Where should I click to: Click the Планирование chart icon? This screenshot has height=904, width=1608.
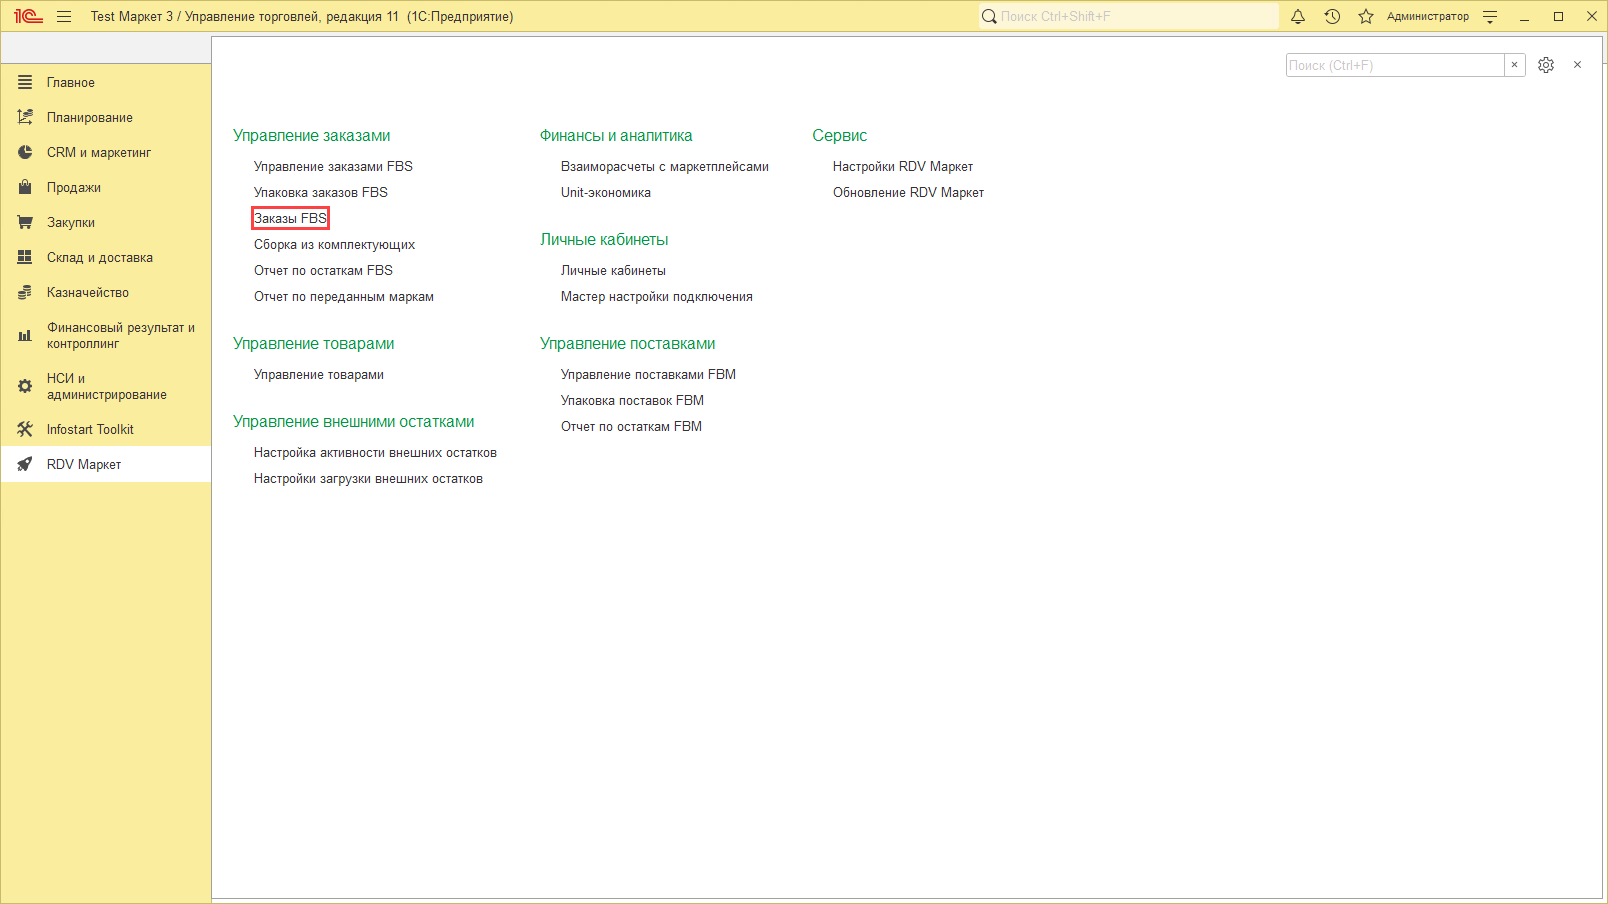click(25, 117)
